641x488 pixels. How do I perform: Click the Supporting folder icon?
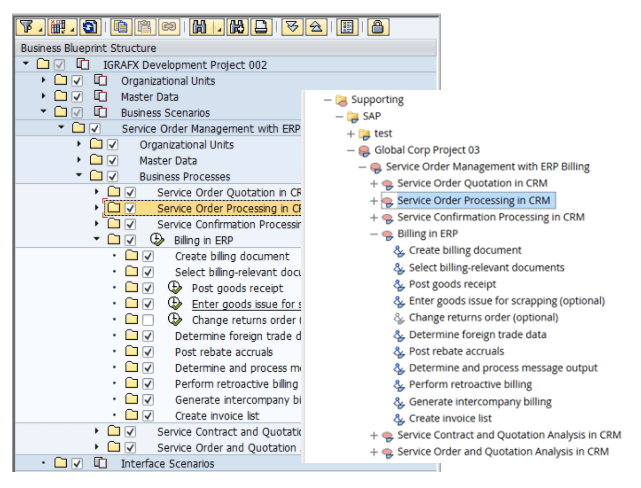pyautogui.click(x=341, y=100)
